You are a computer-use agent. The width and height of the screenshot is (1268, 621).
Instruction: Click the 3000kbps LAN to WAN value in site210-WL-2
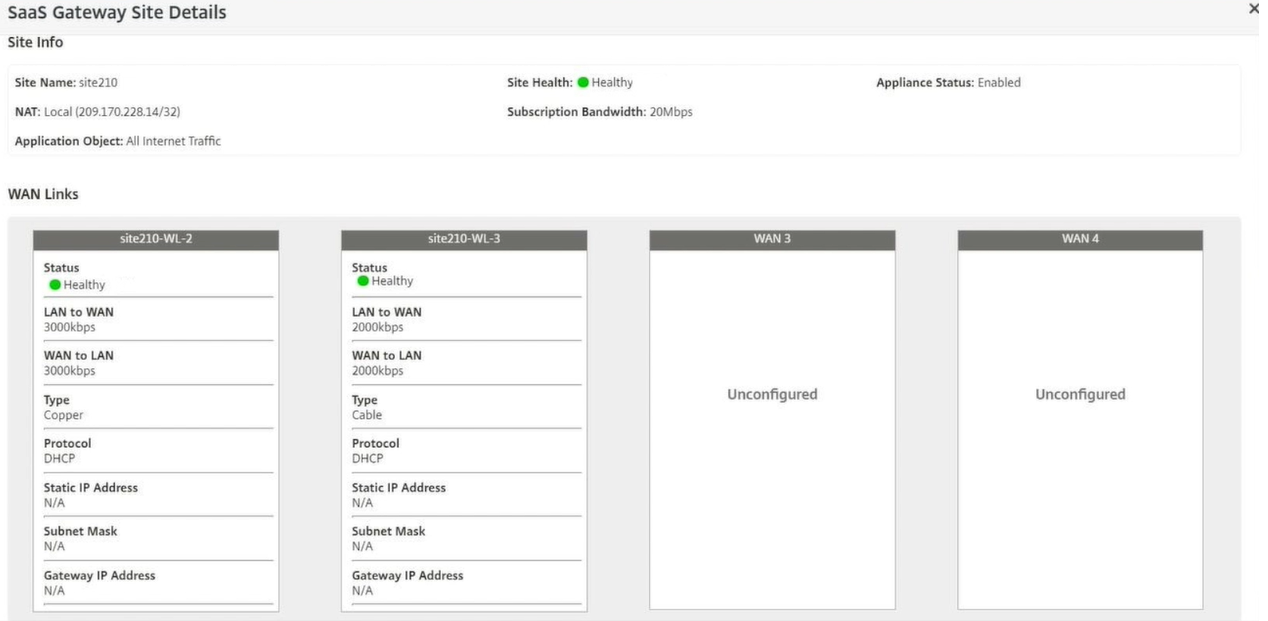click(x=70, y=327)
